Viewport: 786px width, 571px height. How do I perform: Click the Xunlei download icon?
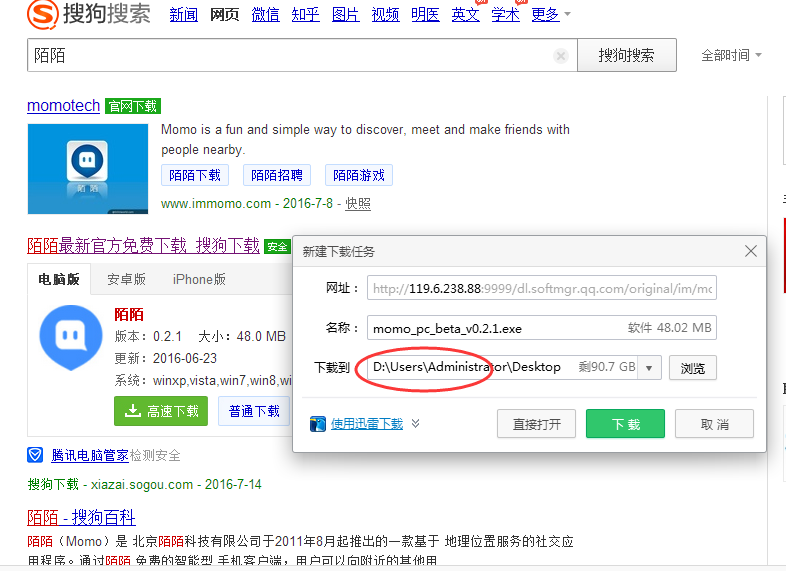point(318,424)
